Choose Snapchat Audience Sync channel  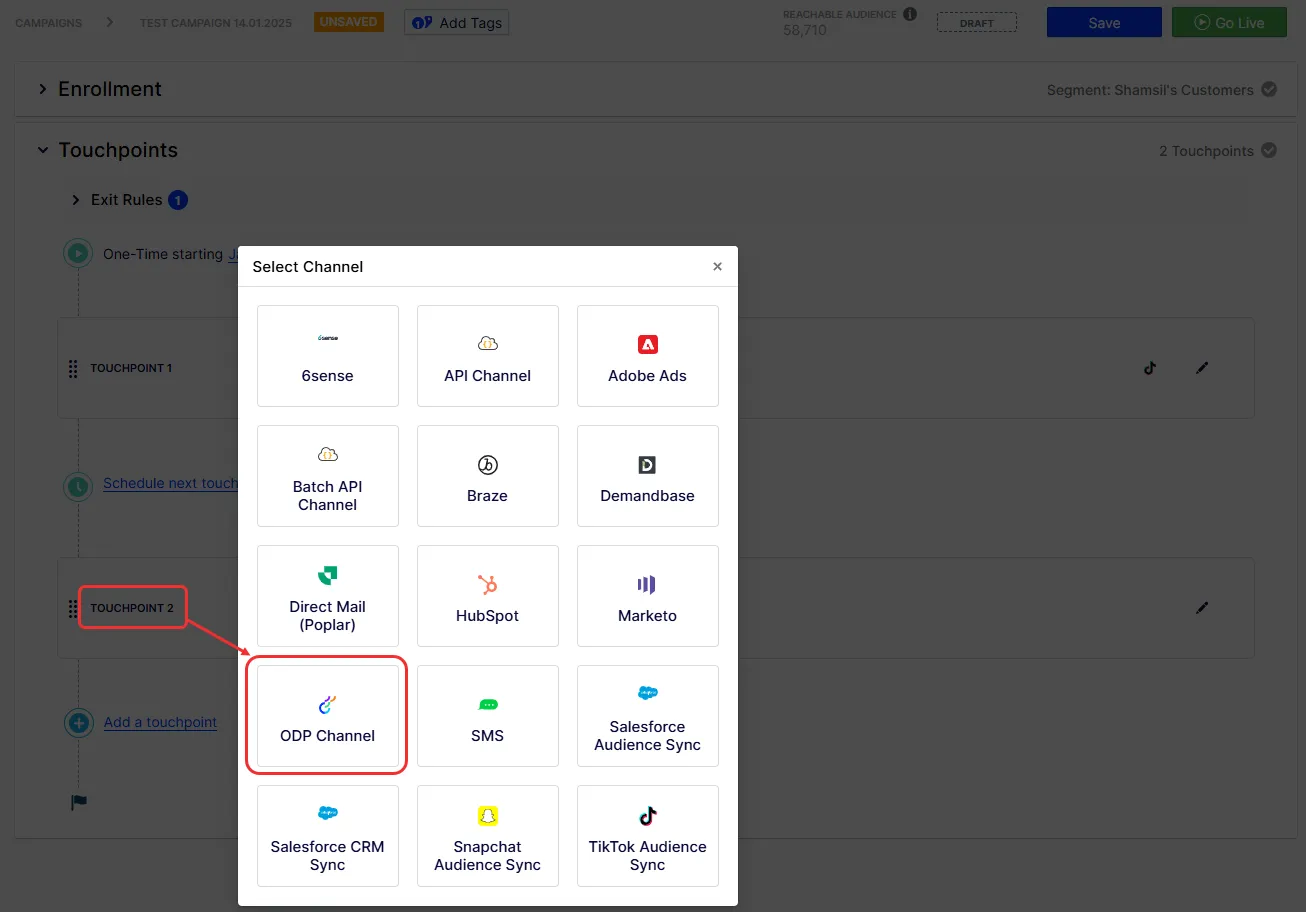point(488,836)
